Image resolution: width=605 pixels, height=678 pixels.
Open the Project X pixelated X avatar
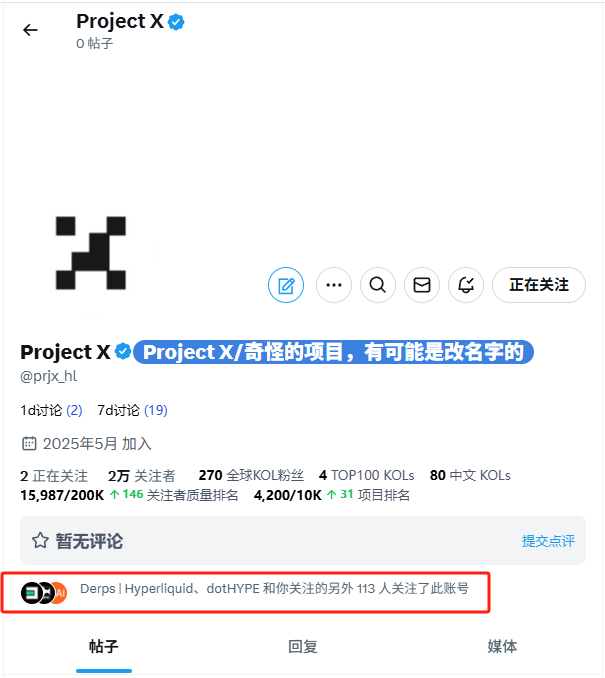[x=91, y=253]
